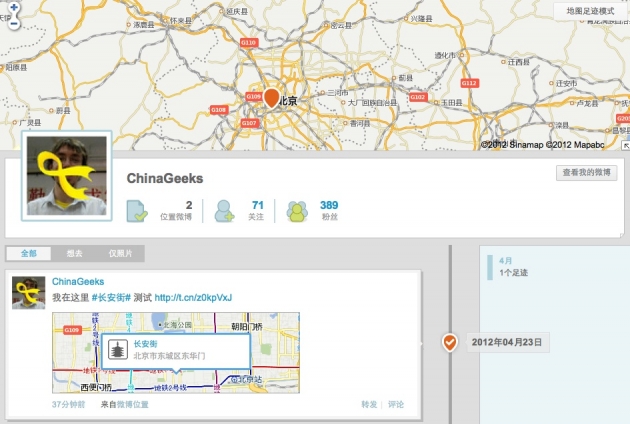630x424 pixels.
Task: Click the post's embedded map thumbnail
Action: pyautogui.click(x=176, y=352)
